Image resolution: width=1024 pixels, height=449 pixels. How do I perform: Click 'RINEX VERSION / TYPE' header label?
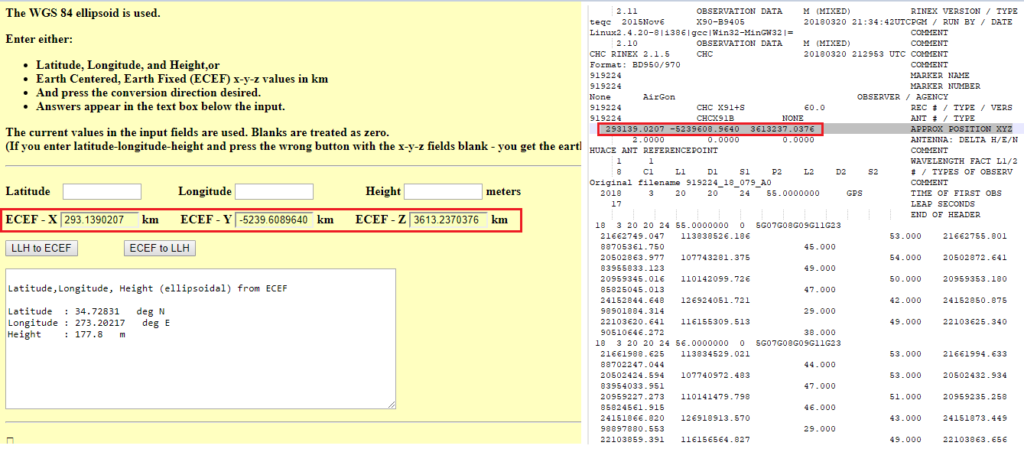tap(963, 11)
